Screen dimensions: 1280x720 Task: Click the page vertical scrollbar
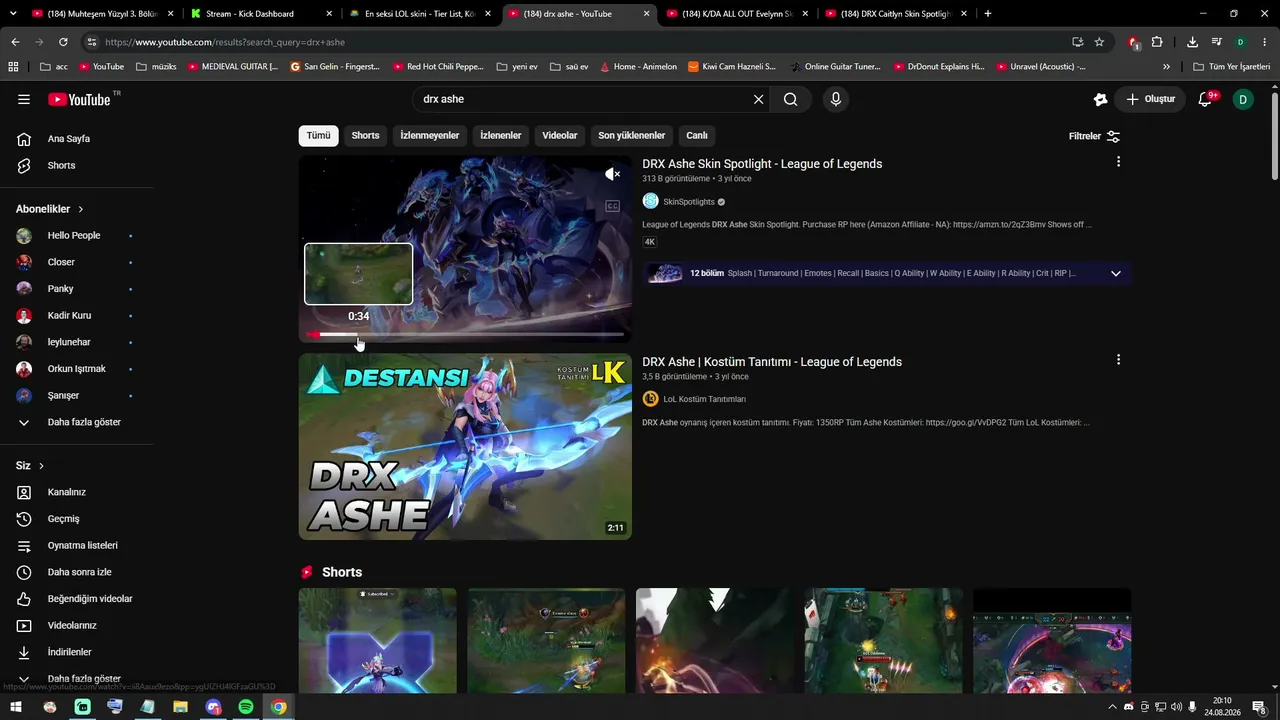[1274, 136]
